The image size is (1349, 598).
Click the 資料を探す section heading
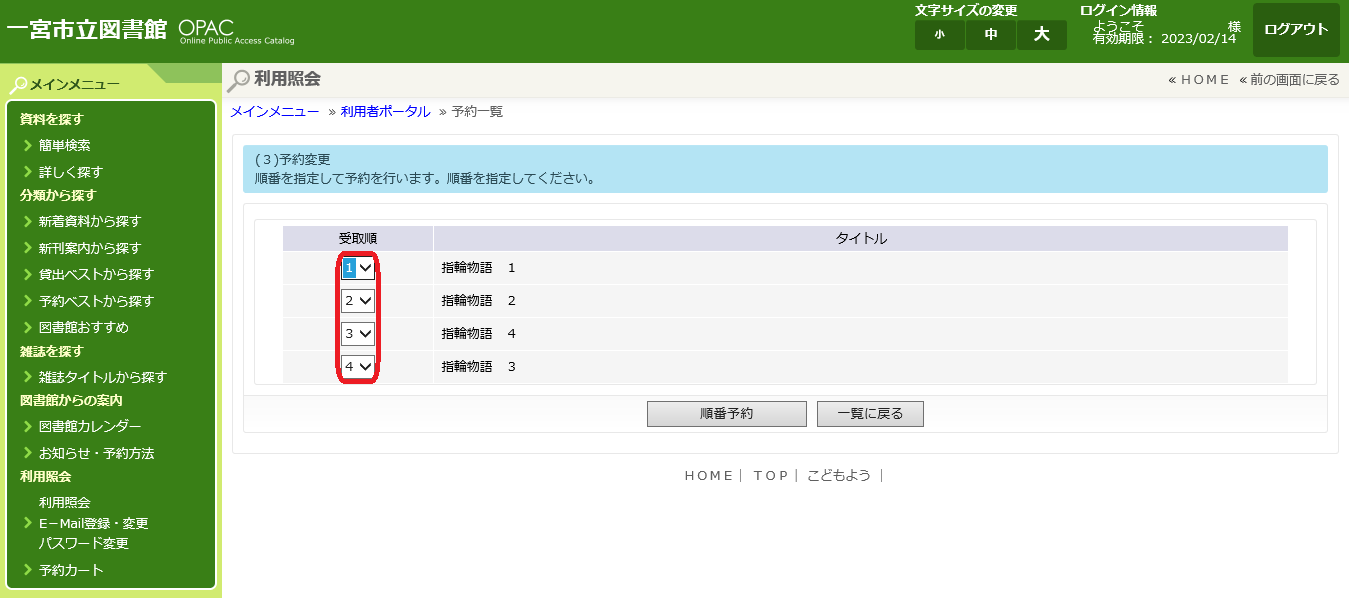pos(52,119)
